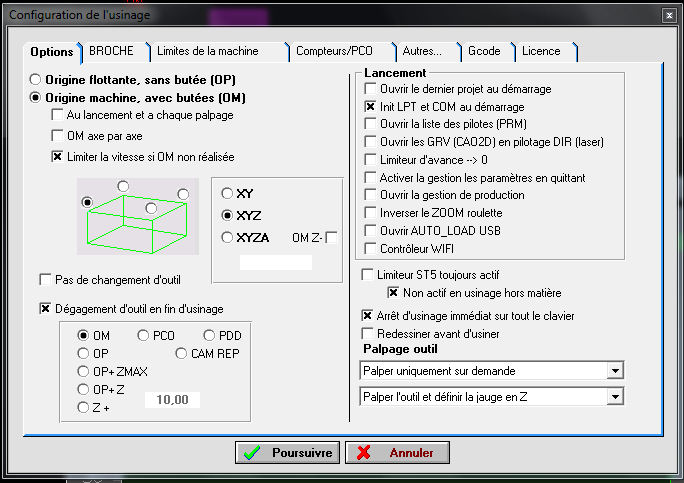684x483 pixels.
Task: Select the XYZA axes radio button
Action: (227, 237)
